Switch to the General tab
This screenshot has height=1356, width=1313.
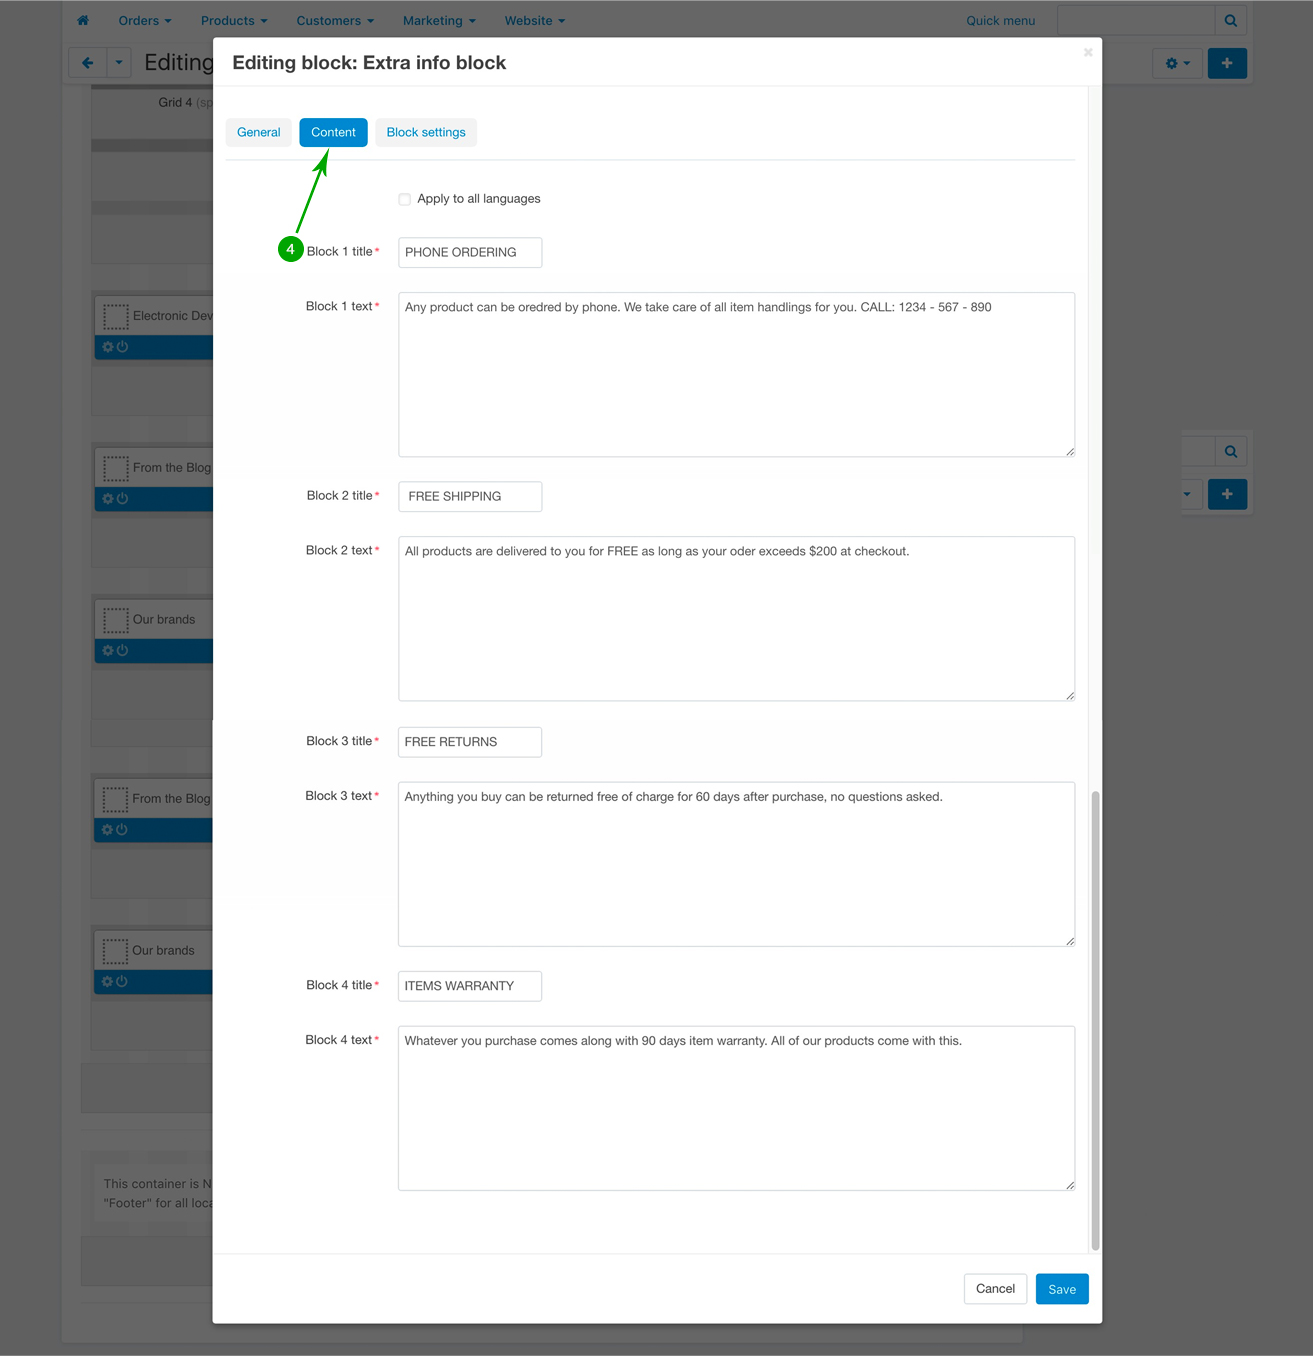(258, 132)
